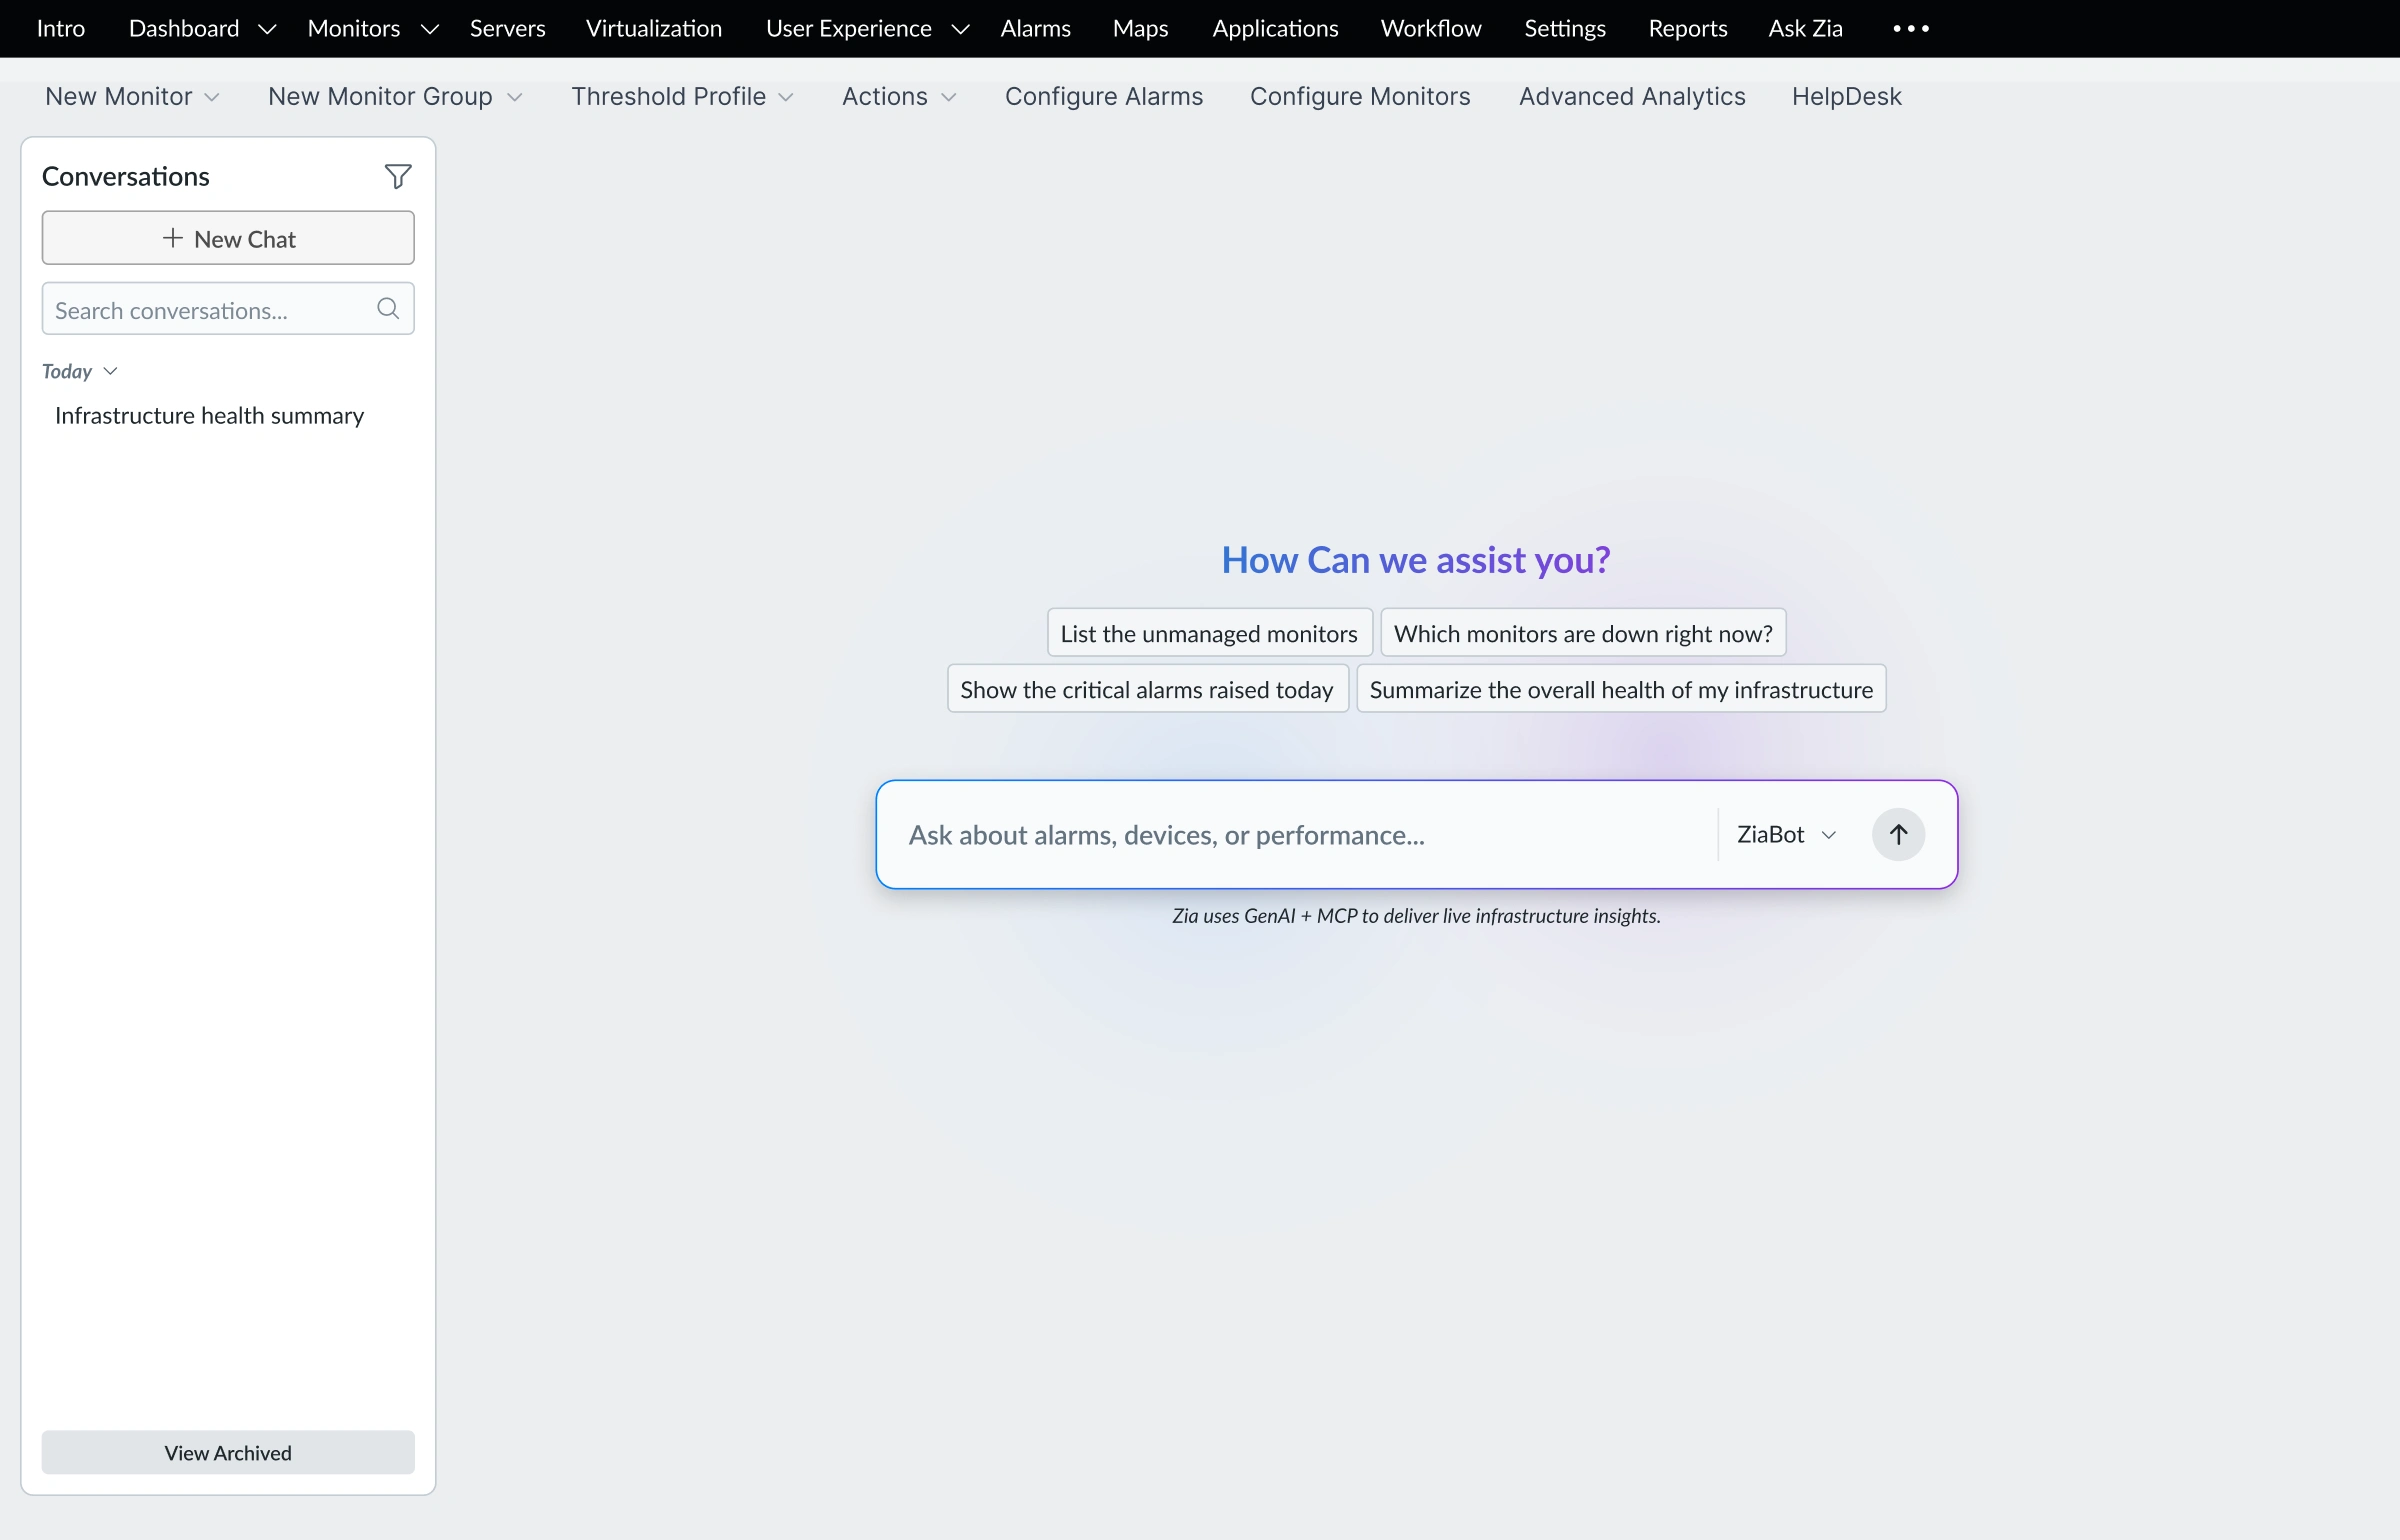
Task: Choose 'List the unmanaged monitors' suggestion
Action: coord(1209,633)
